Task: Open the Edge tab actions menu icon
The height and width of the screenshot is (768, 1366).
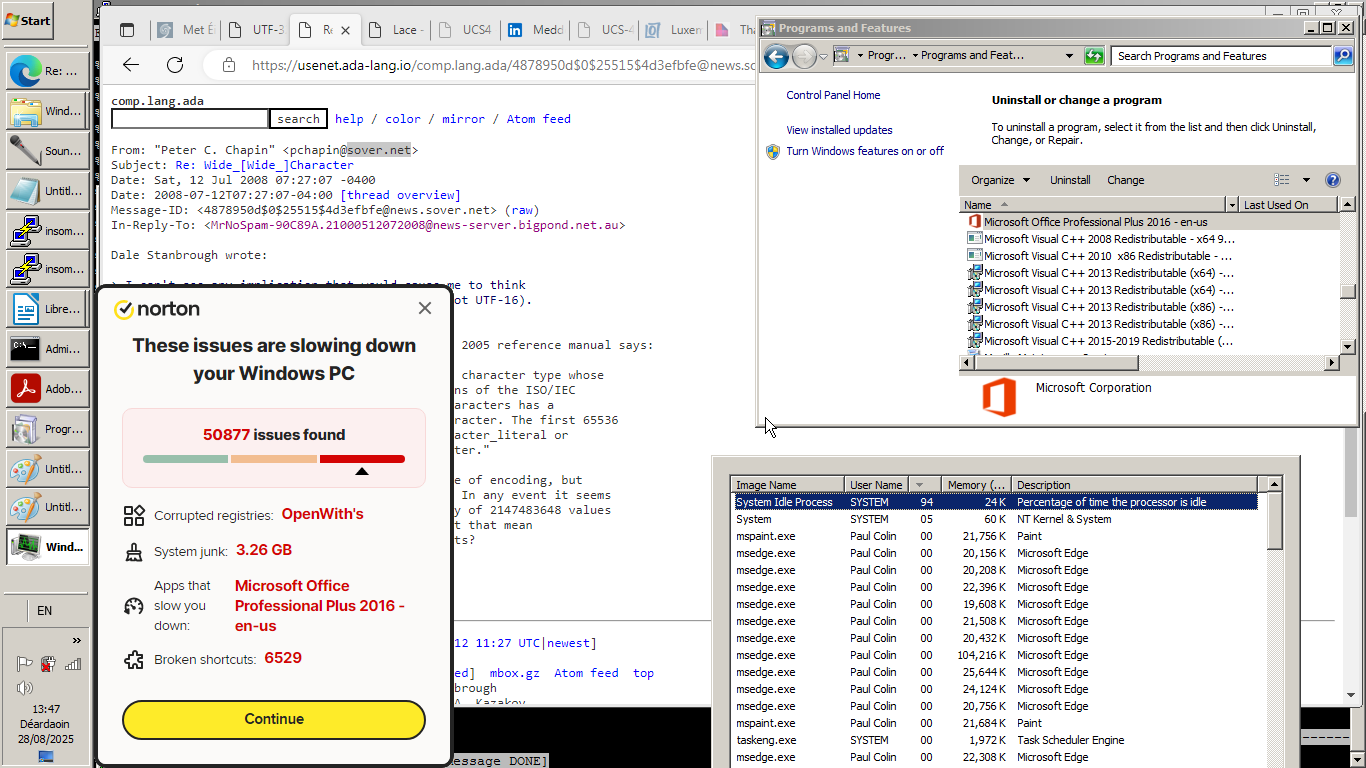Action: pos(127,30)
